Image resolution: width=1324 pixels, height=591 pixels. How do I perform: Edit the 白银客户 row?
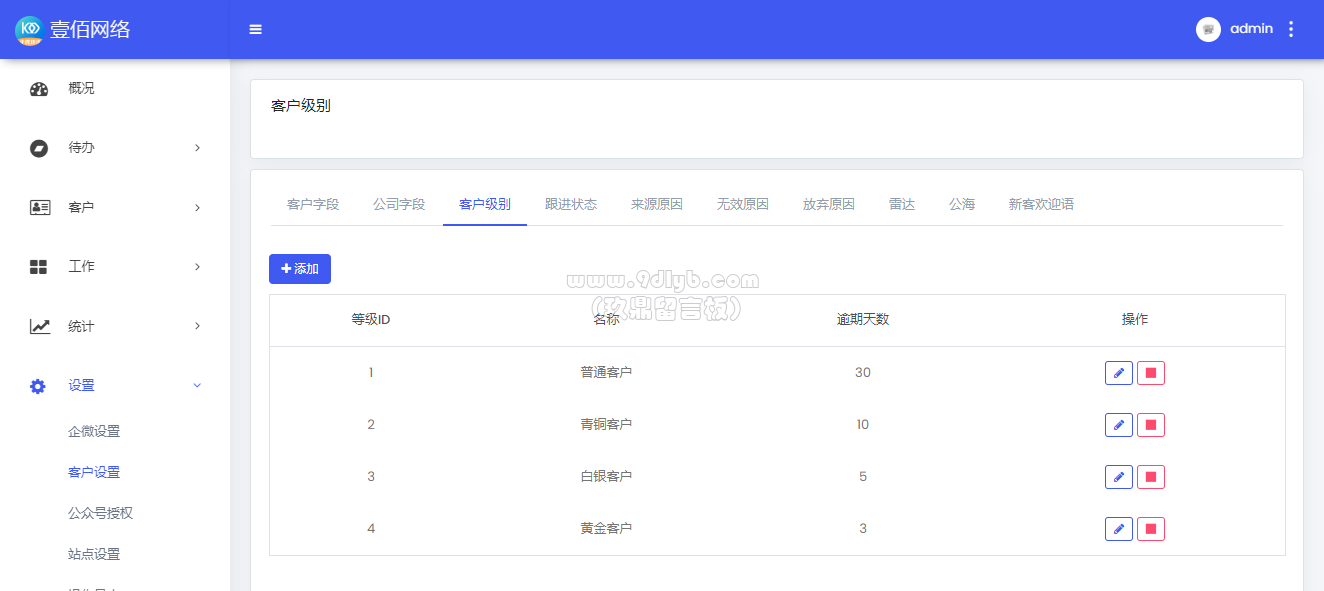[1118, 477]
